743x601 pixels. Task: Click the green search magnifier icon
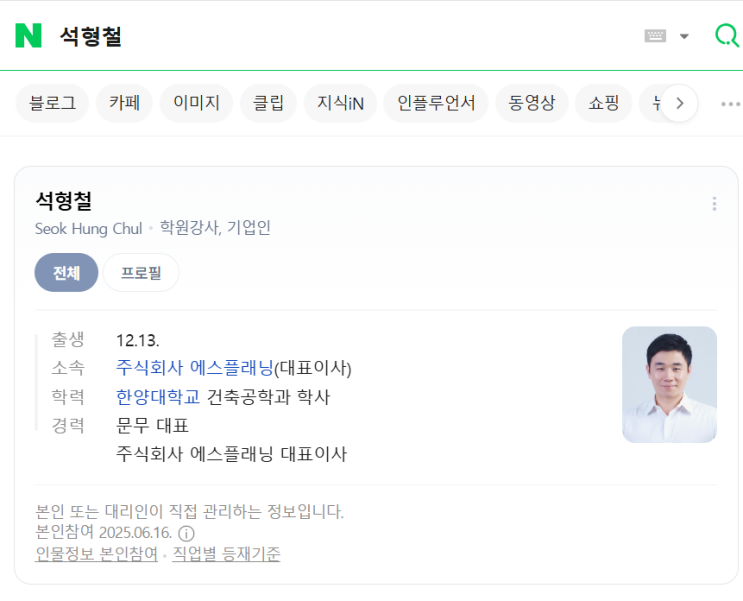(727, 36)
